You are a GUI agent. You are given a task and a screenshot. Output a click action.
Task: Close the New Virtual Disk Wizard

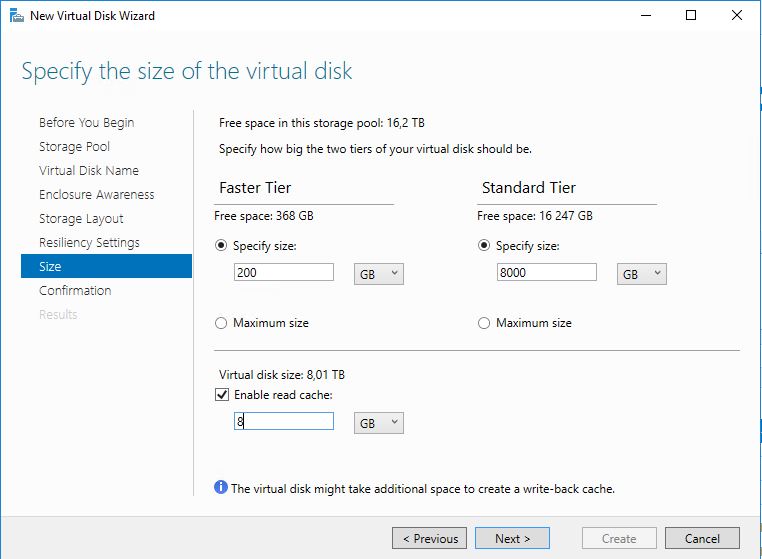coord(737,16)
